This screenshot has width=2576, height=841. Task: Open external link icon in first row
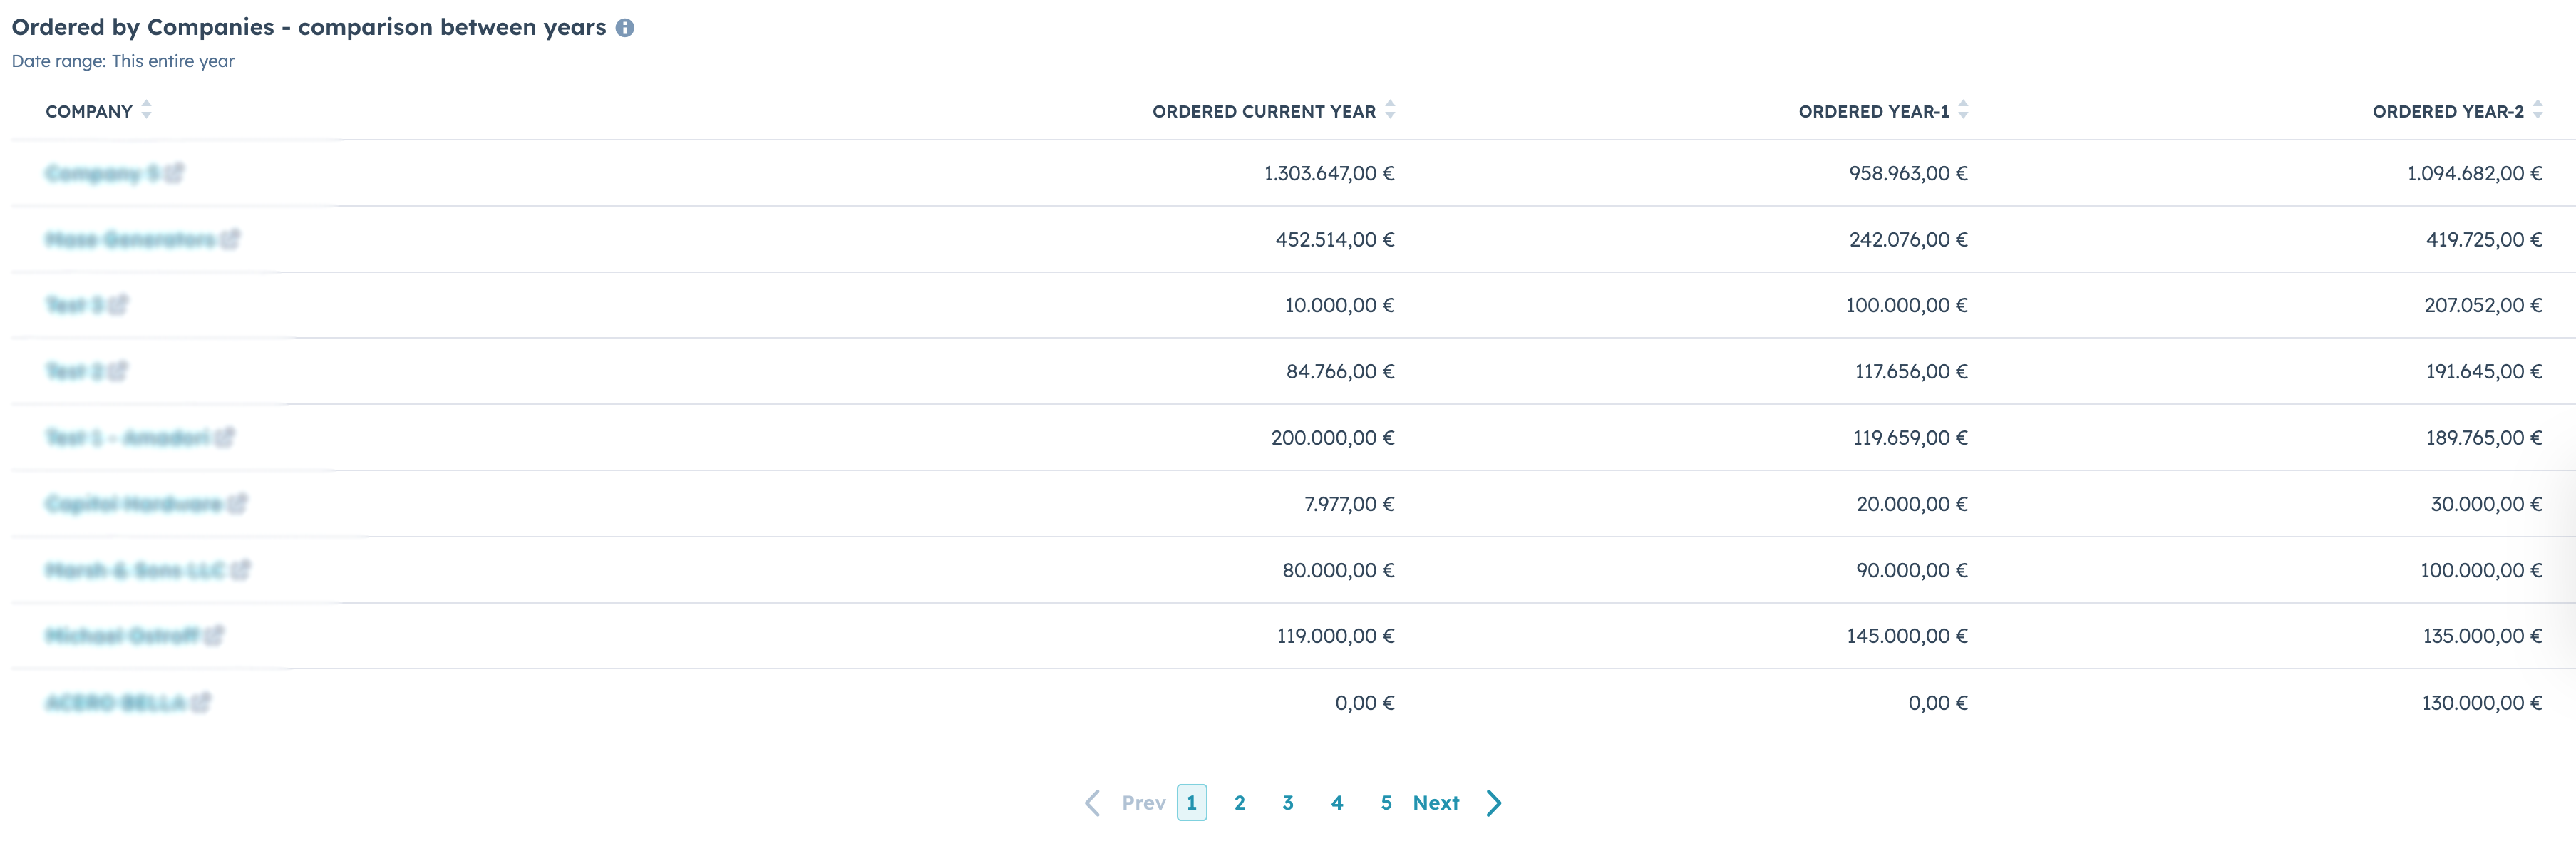pyautogui.click(x=175, y=173)
